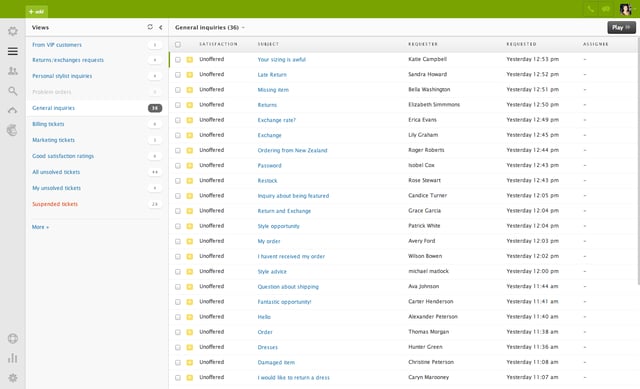Click status icon of 'Fantastic opportunity!' ticket

point(190,302)
